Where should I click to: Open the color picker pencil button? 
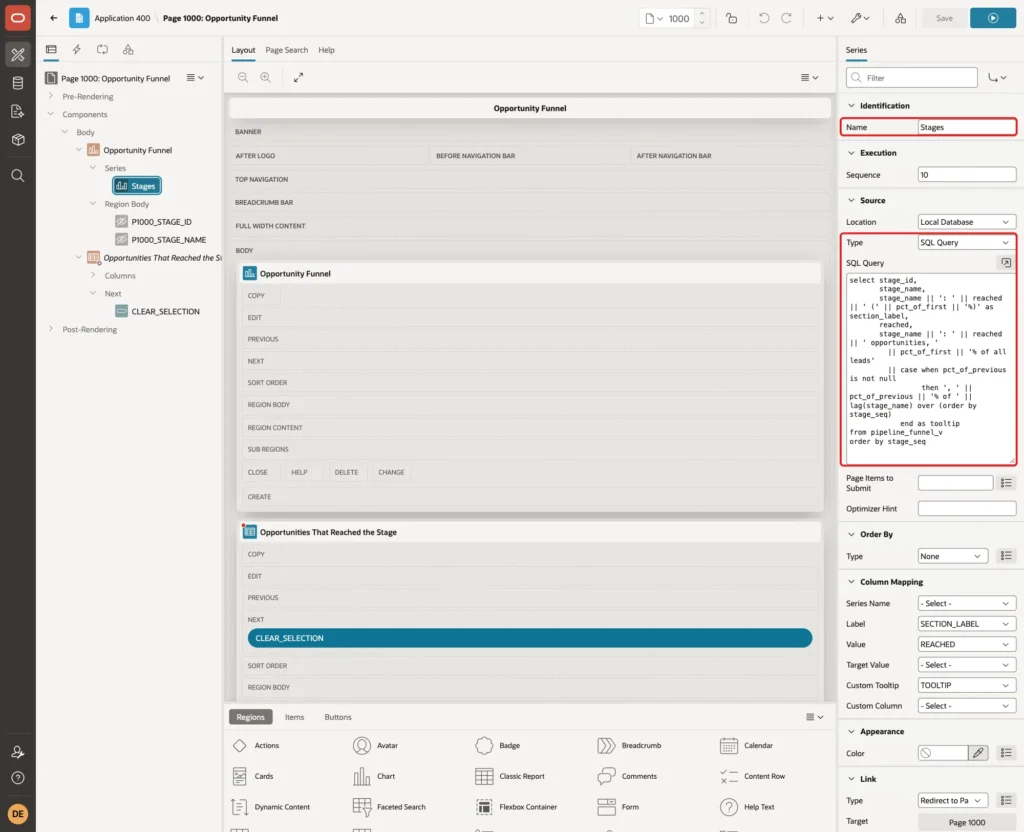978,753
